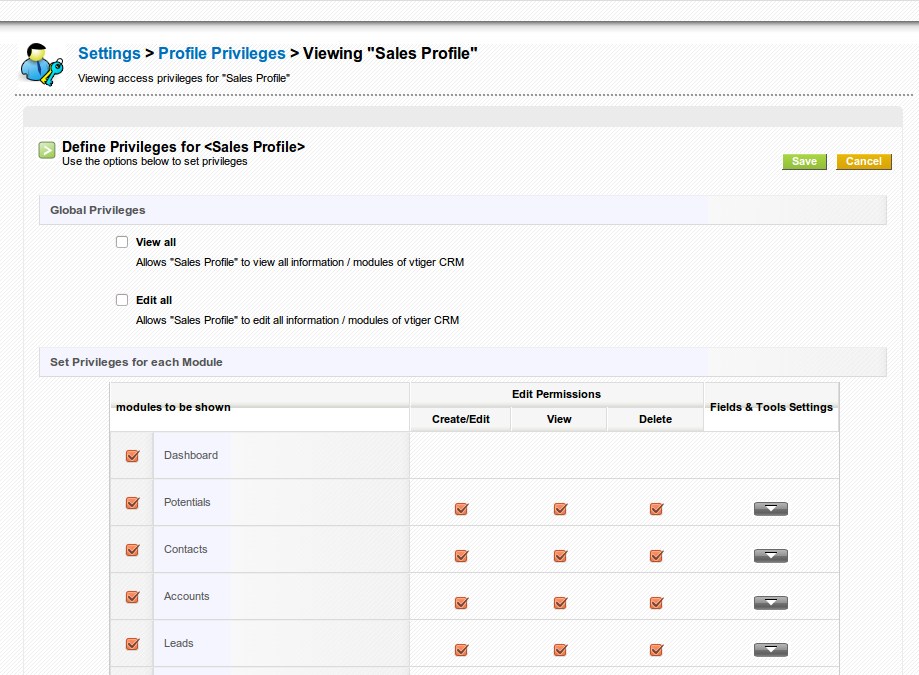Click the user profile icon beside Settings
Image resolution: width=919 pixels, height=675 pixels.
[41, 64]
